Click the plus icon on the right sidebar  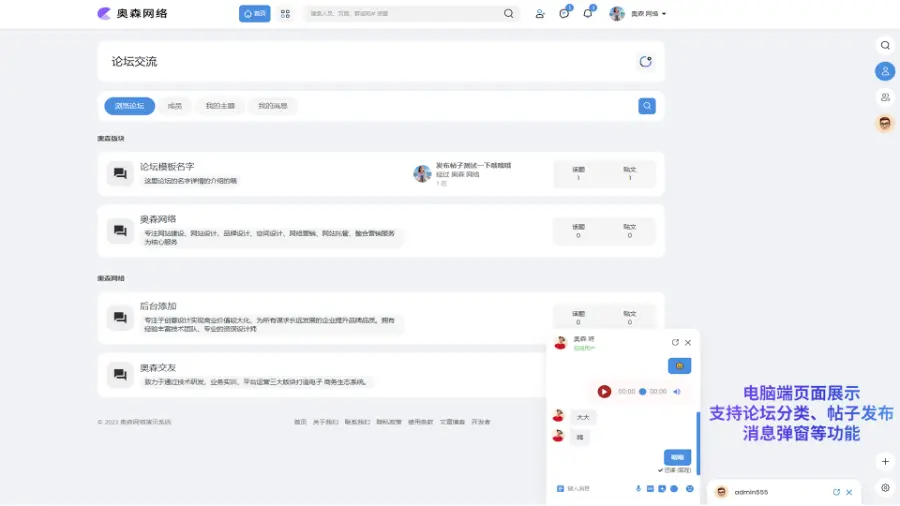coord(885,462)
